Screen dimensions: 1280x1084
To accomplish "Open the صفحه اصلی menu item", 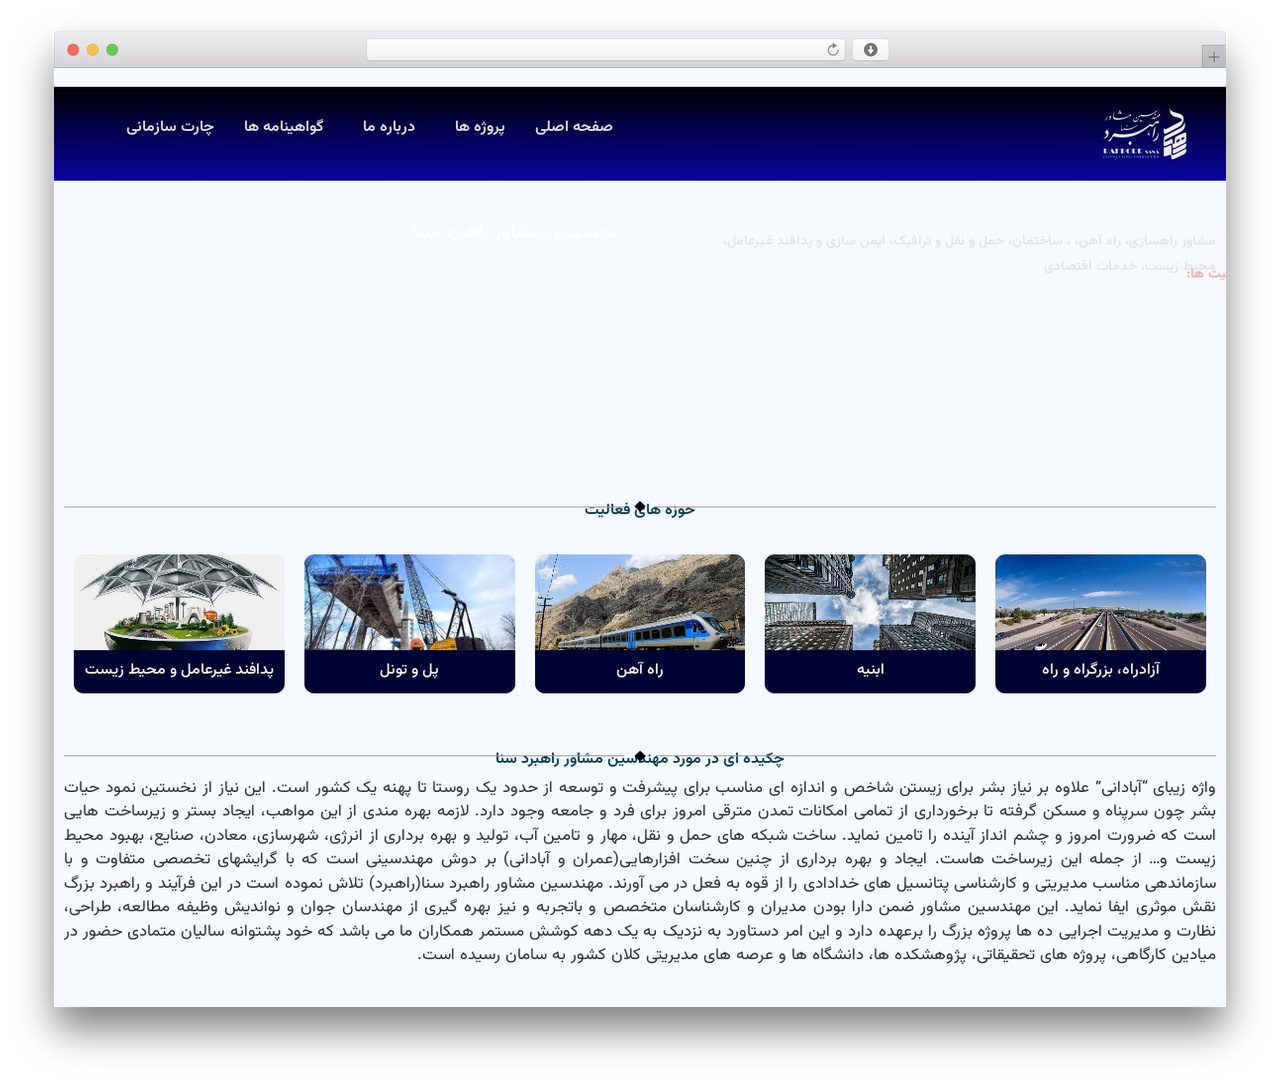I will click(x=574, y=126).
